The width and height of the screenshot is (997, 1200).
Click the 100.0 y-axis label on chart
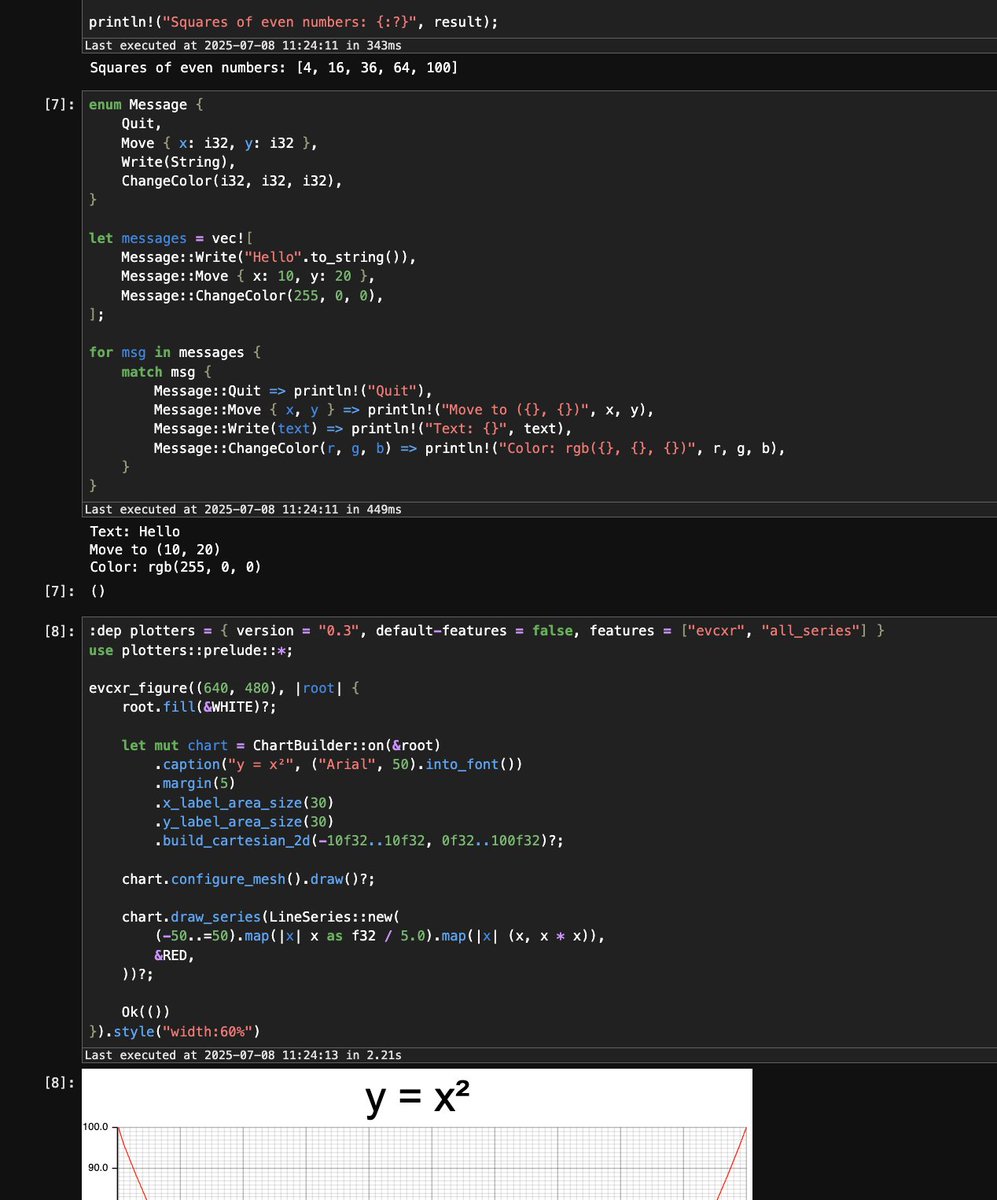point(97,1127)
